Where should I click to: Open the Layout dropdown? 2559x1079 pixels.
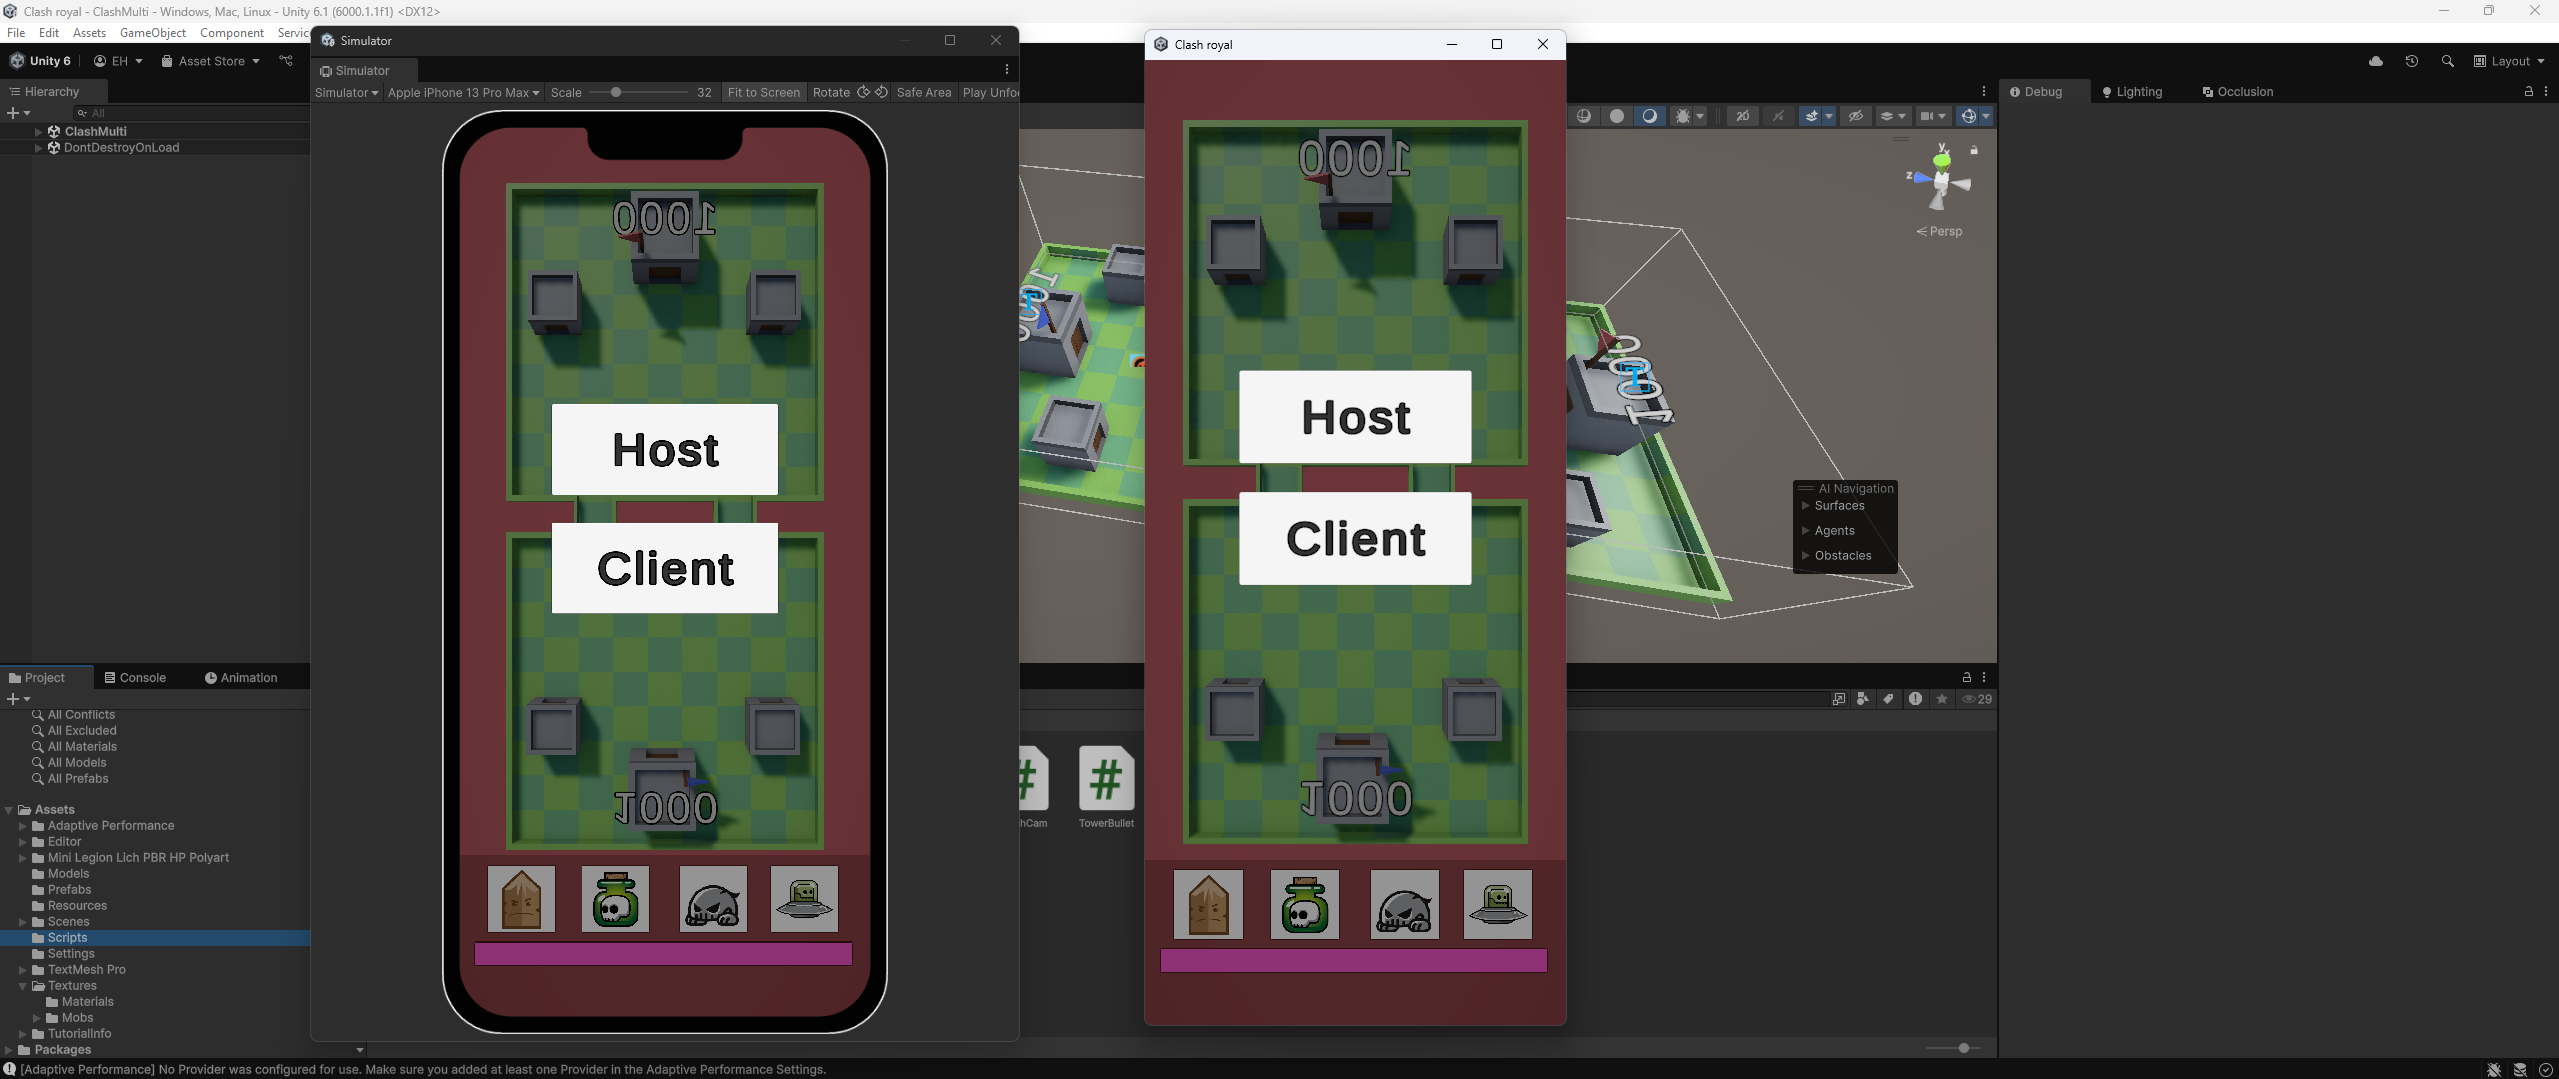coord(2510,61)
